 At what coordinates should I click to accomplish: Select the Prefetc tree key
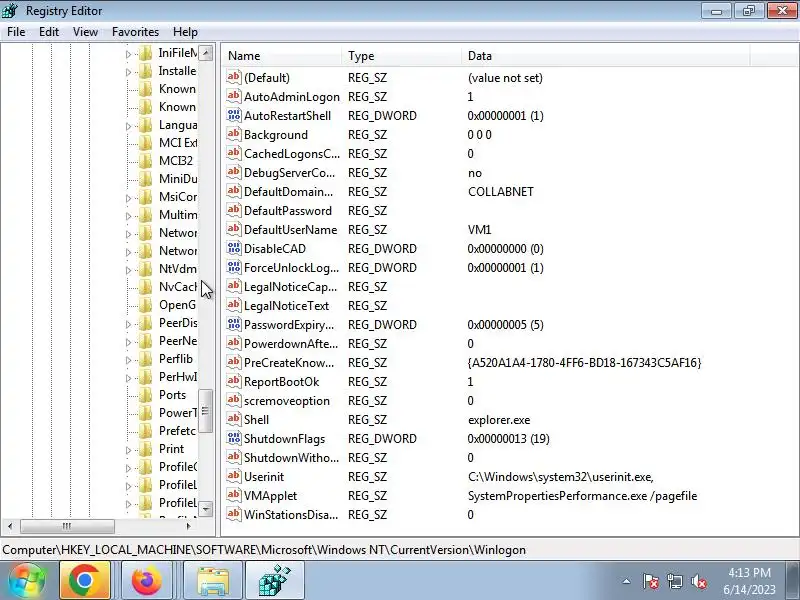point(177,431)
